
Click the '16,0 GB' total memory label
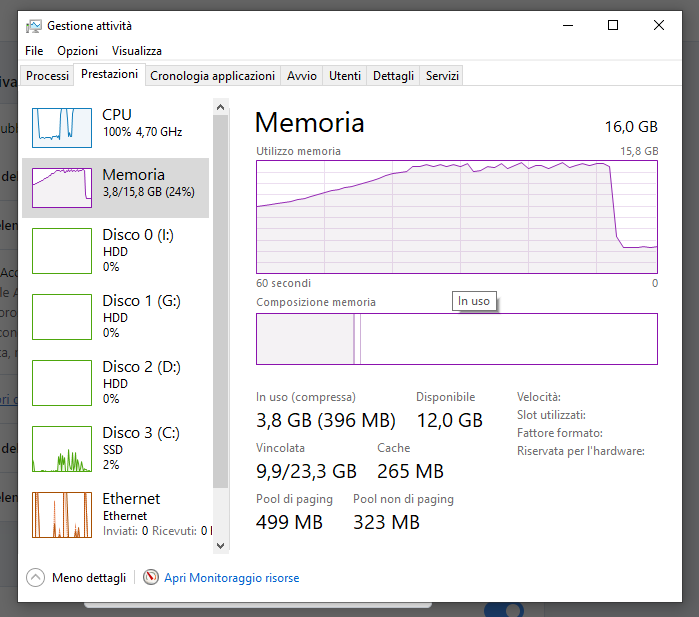tap(631, 127)
